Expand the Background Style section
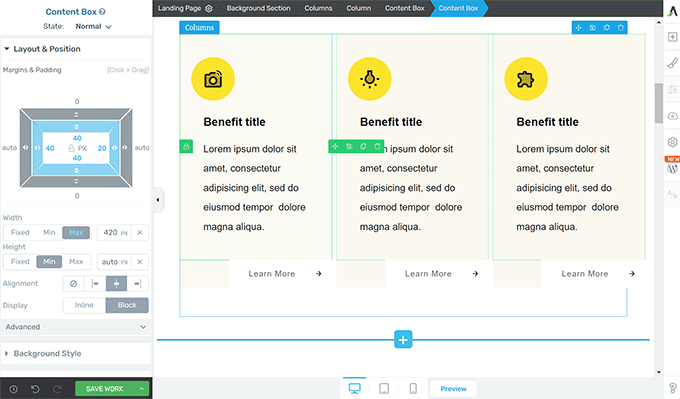 (76, 353)
